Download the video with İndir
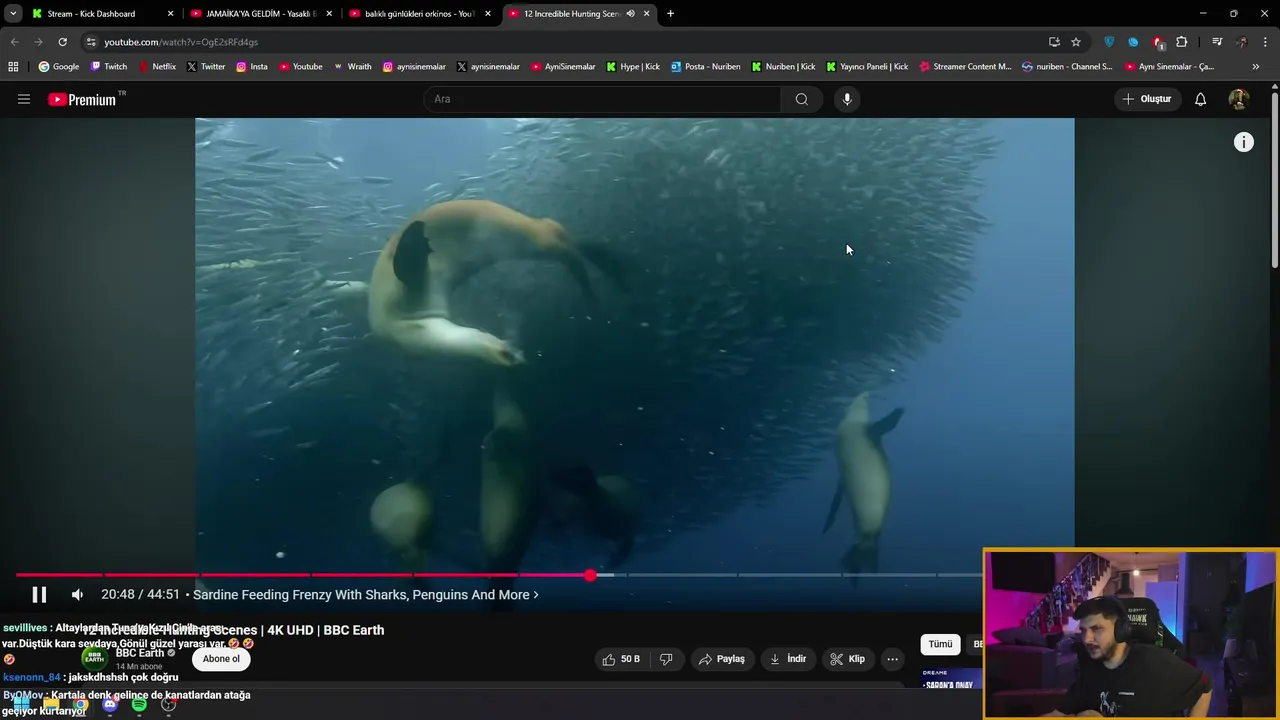Screen dimensions: 1280x720 click(788, 659)
